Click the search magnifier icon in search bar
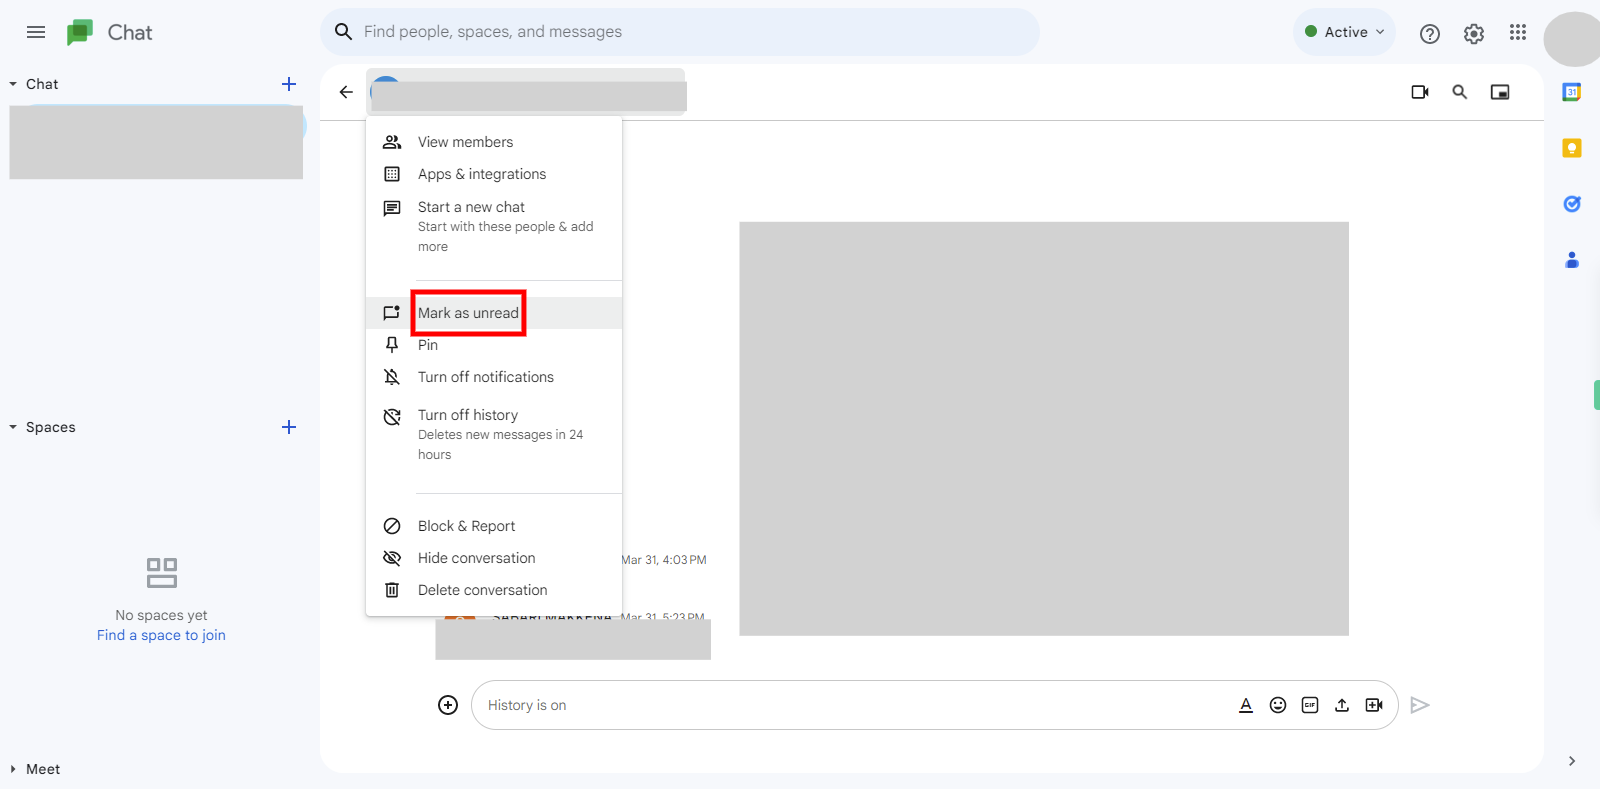1600x789 pixels. tap(343, 32)
